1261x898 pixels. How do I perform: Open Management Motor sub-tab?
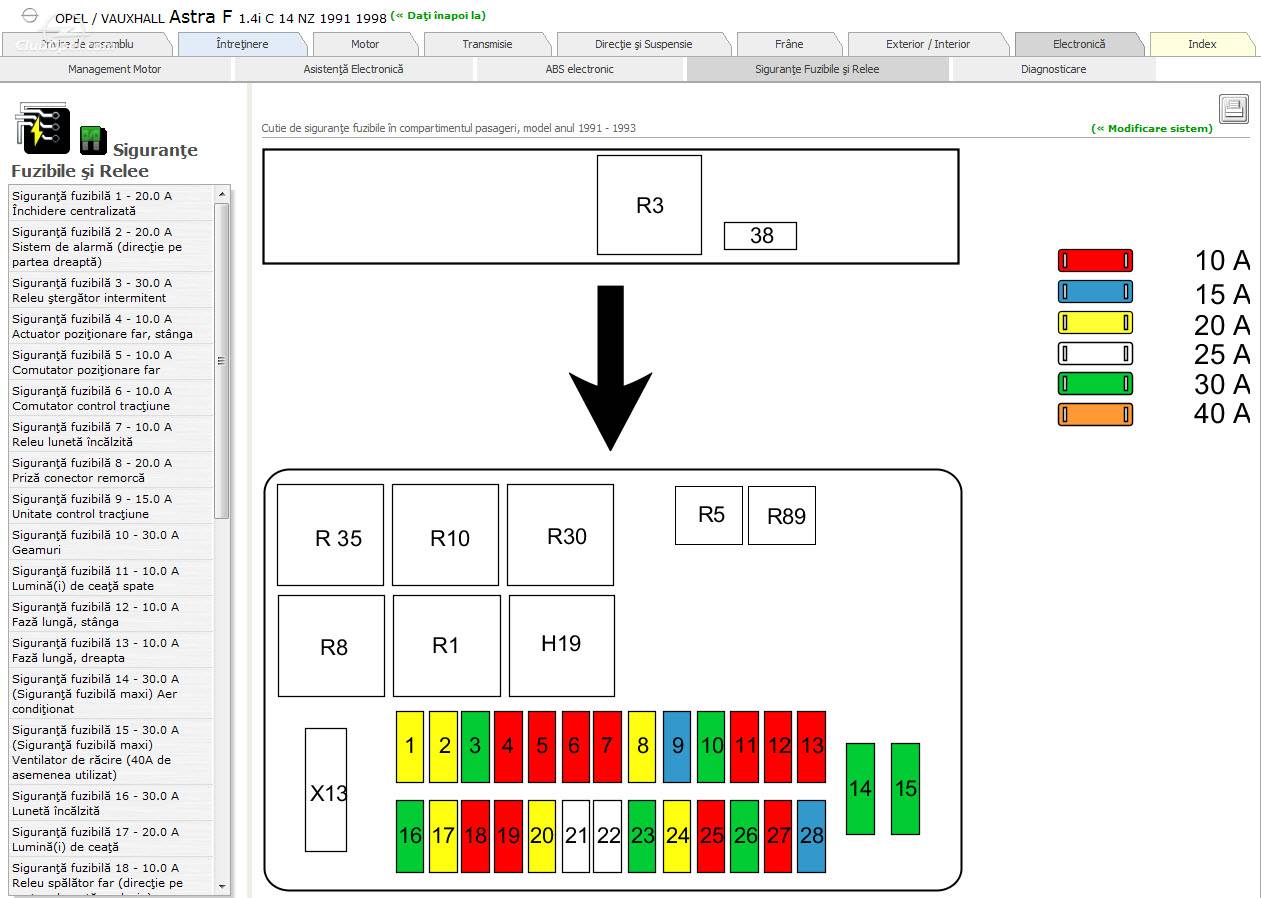pos(114,69)
